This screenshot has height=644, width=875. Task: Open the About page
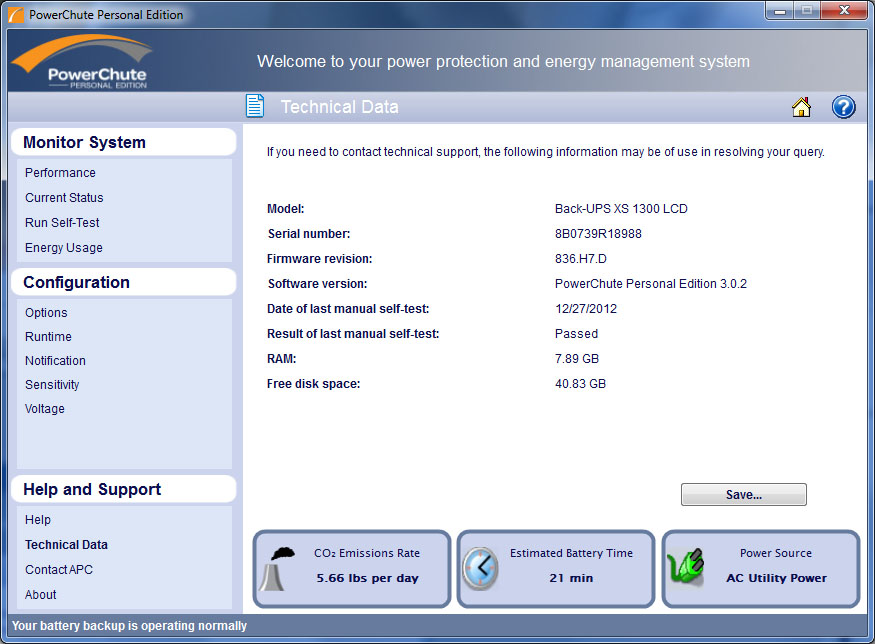pyautogui.click(x=41, y=595)
